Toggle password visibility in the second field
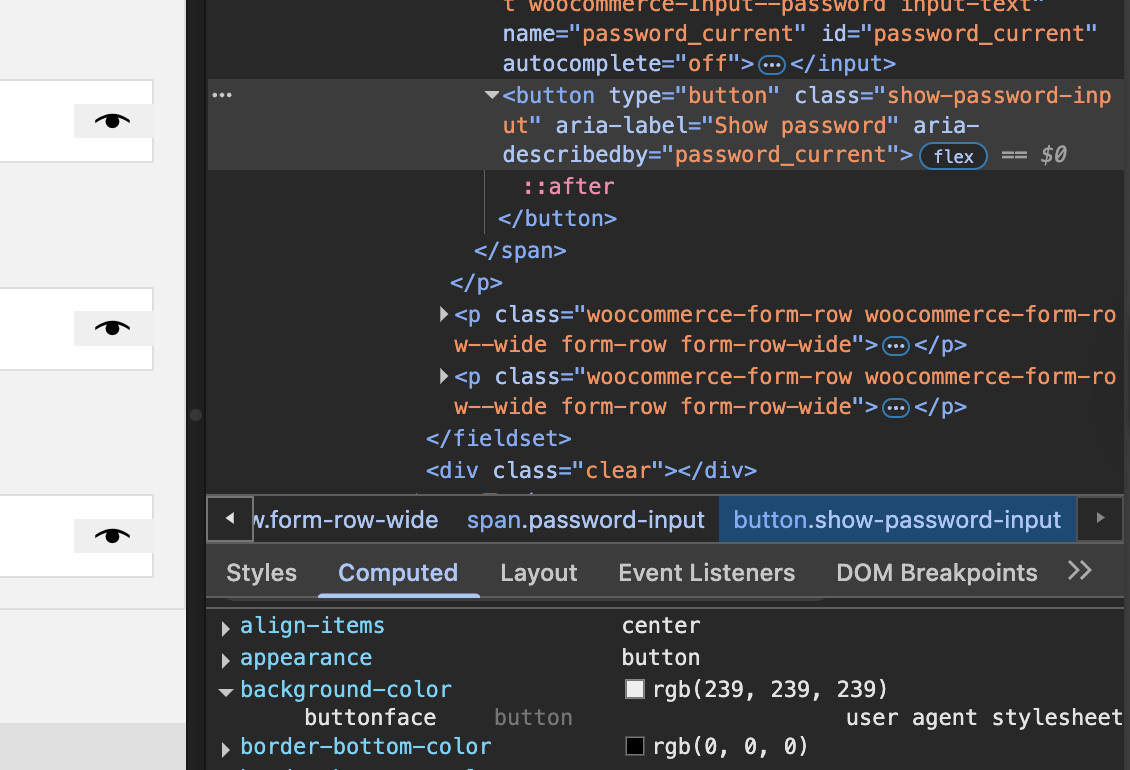This screenshot has height=770, width=1130. point(112,328)
